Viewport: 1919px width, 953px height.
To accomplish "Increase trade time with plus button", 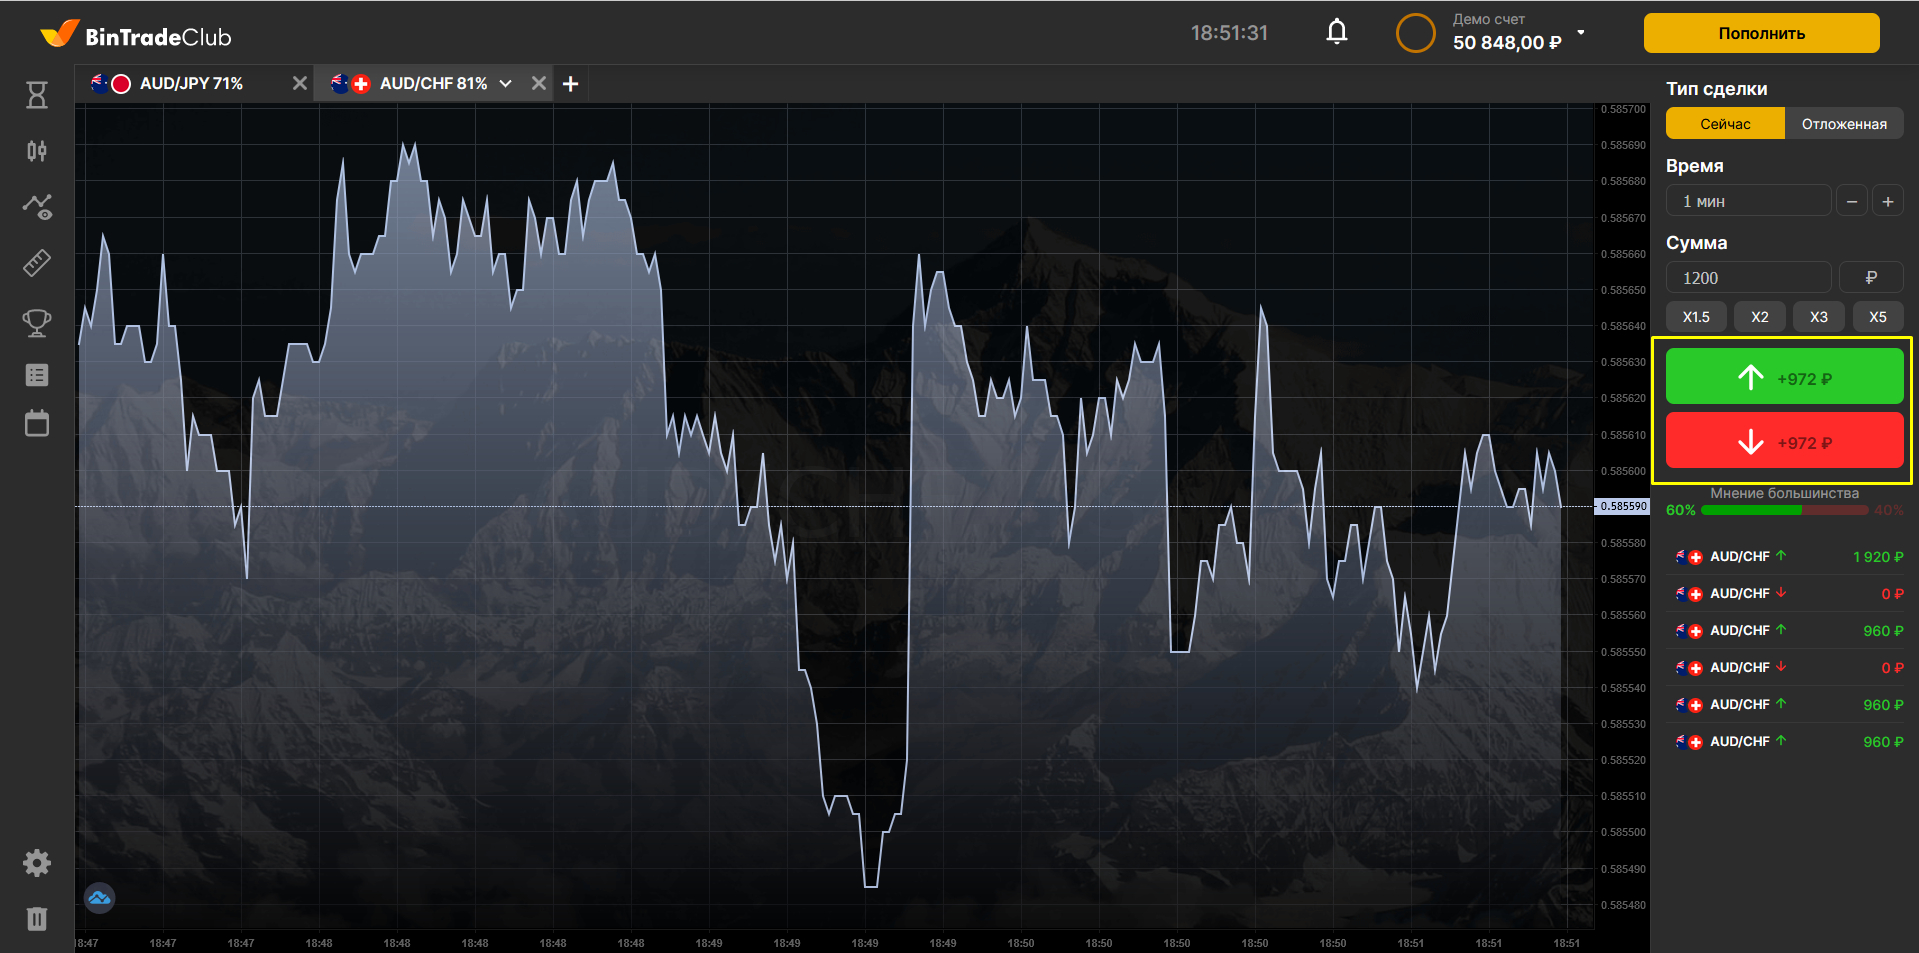I will click(1887, 201).
